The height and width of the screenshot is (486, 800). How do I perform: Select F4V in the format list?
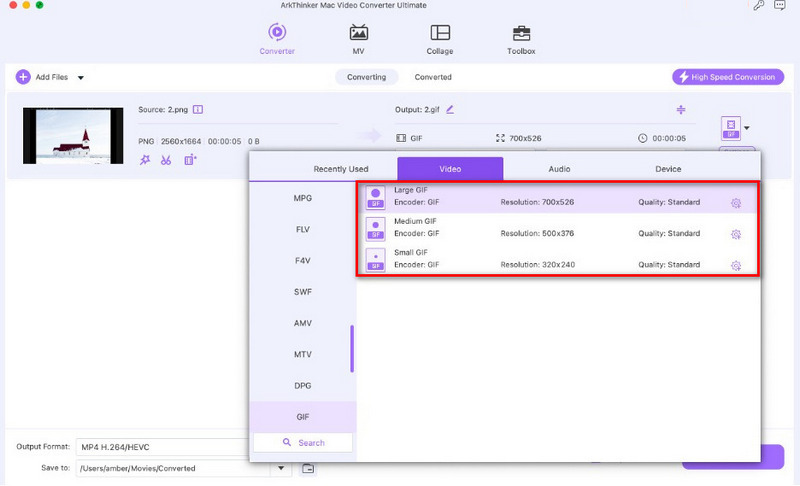(x=303, y=261)
